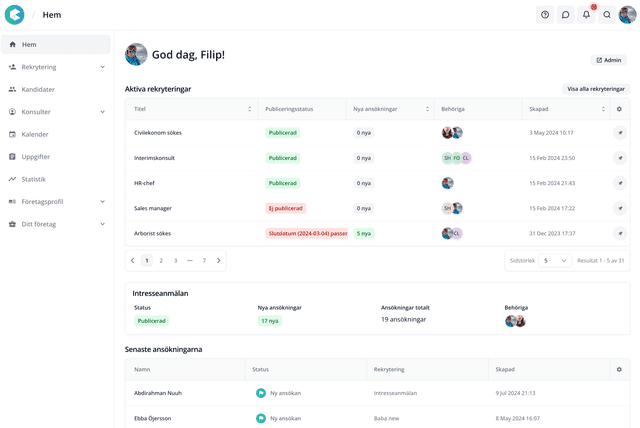Open Statistik from the sidebar

[x=33, y=179]
